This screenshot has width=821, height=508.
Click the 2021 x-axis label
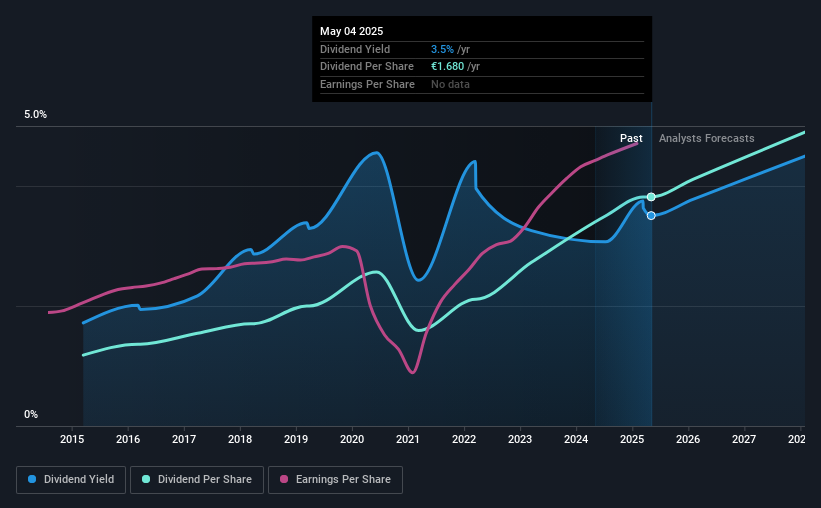(408, 439)
